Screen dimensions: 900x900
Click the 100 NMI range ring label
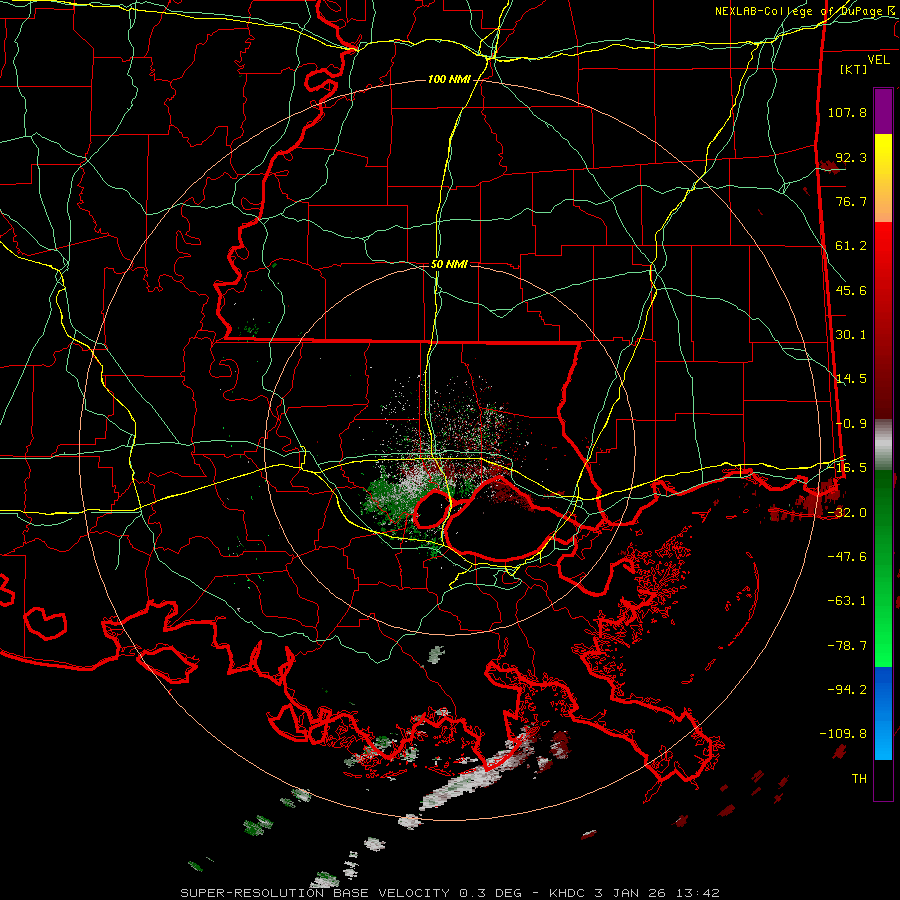(x=449, y=79)
